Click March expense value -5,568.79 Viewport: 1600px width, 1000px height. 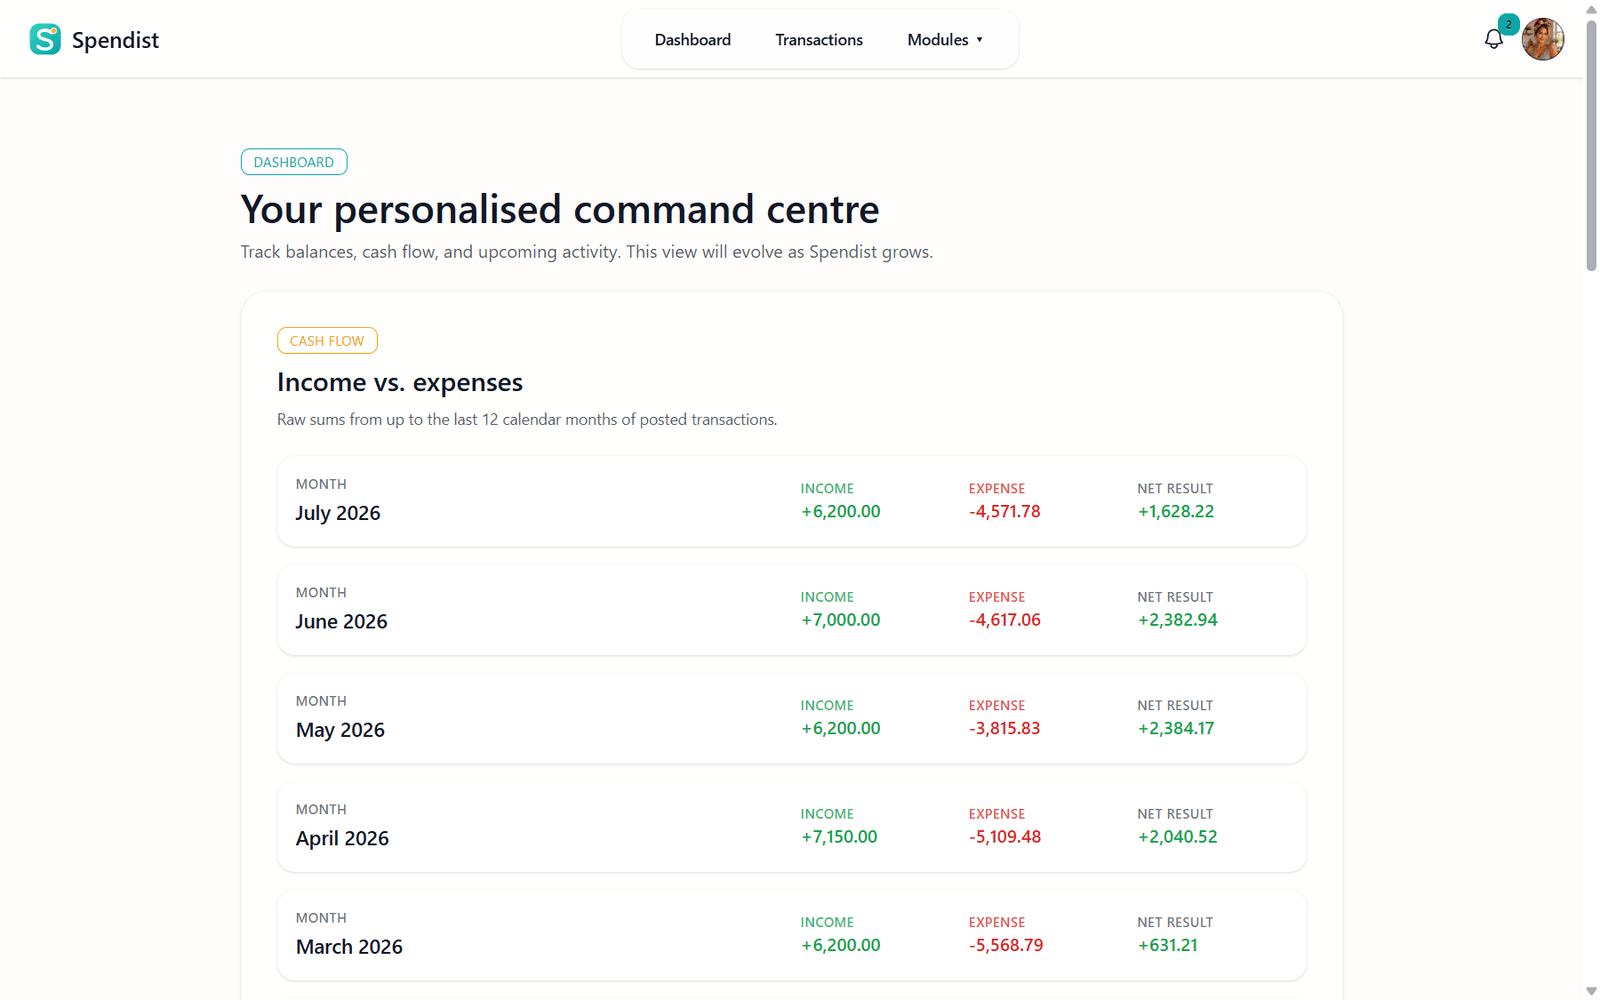[1006, 945]
